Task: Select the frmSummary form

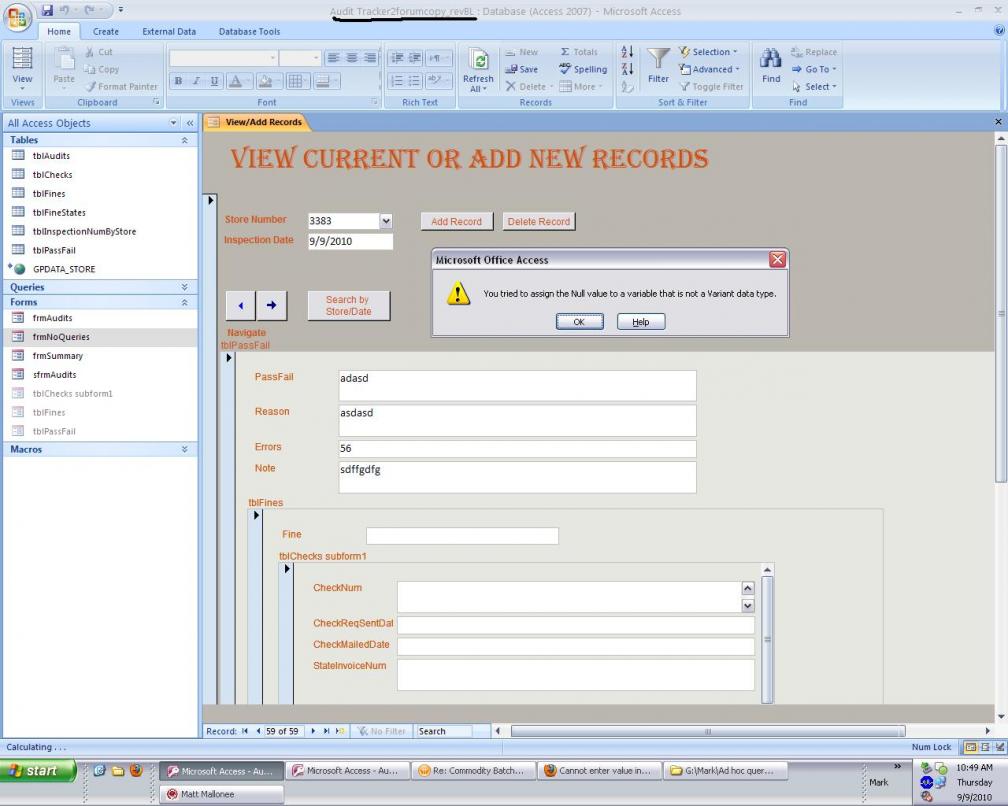Action: (100, 355)
